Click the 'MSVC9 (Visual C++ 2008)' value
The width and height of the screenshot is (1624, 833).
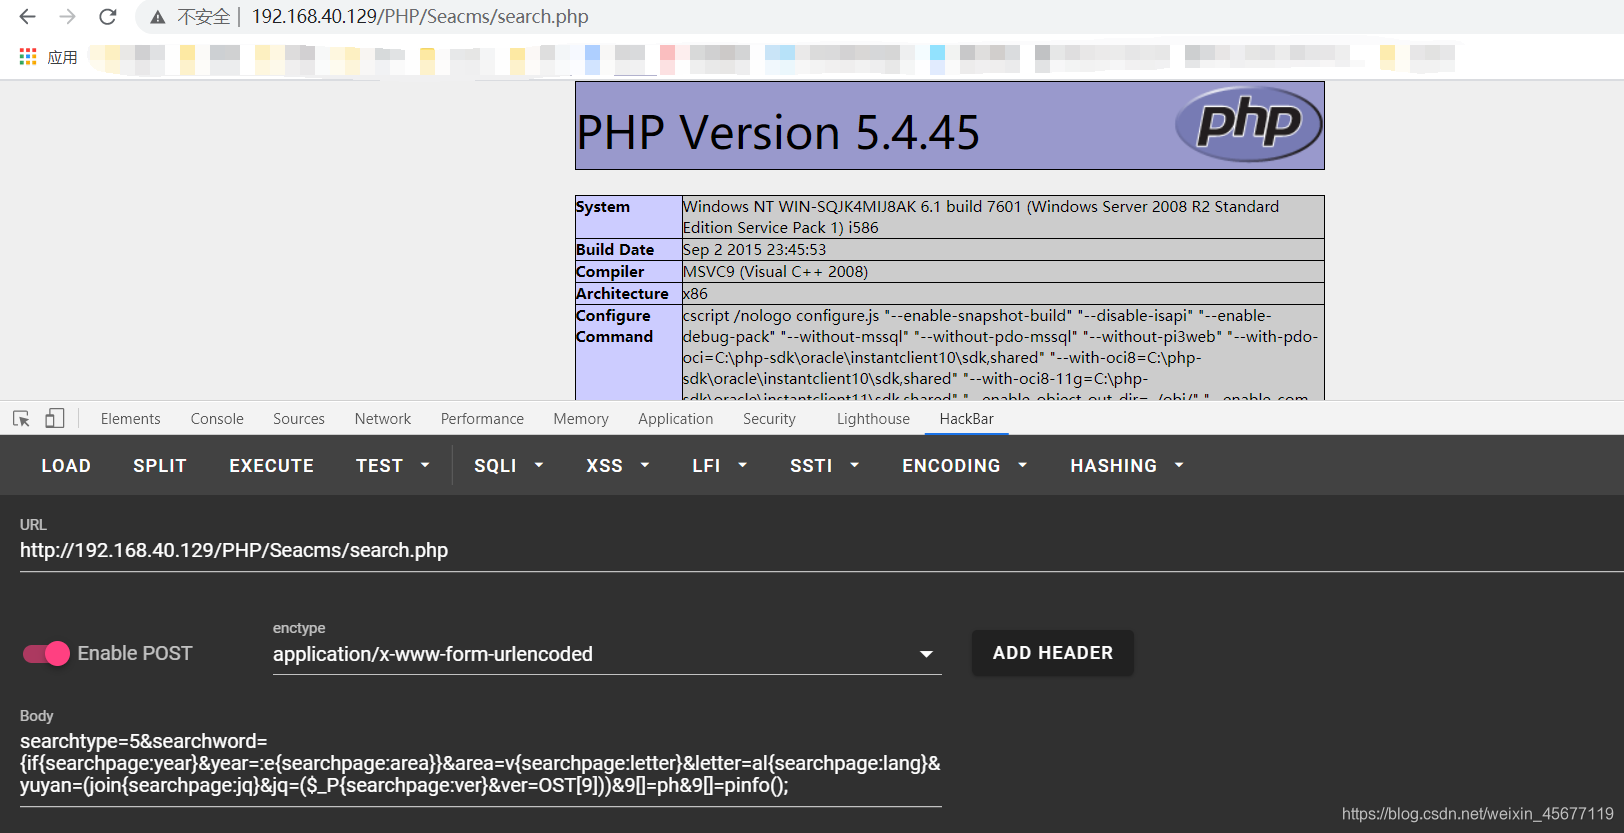[775, 272]
